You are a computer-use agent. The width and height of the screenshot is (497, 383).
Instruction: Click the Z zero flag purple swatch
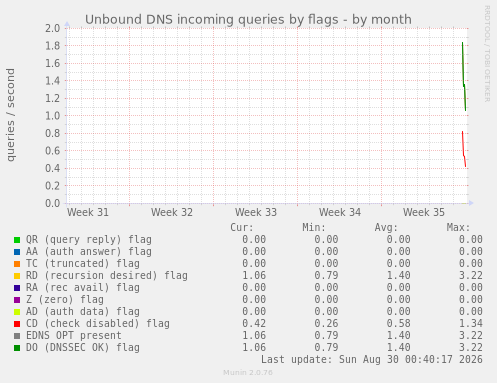point(17,300)
